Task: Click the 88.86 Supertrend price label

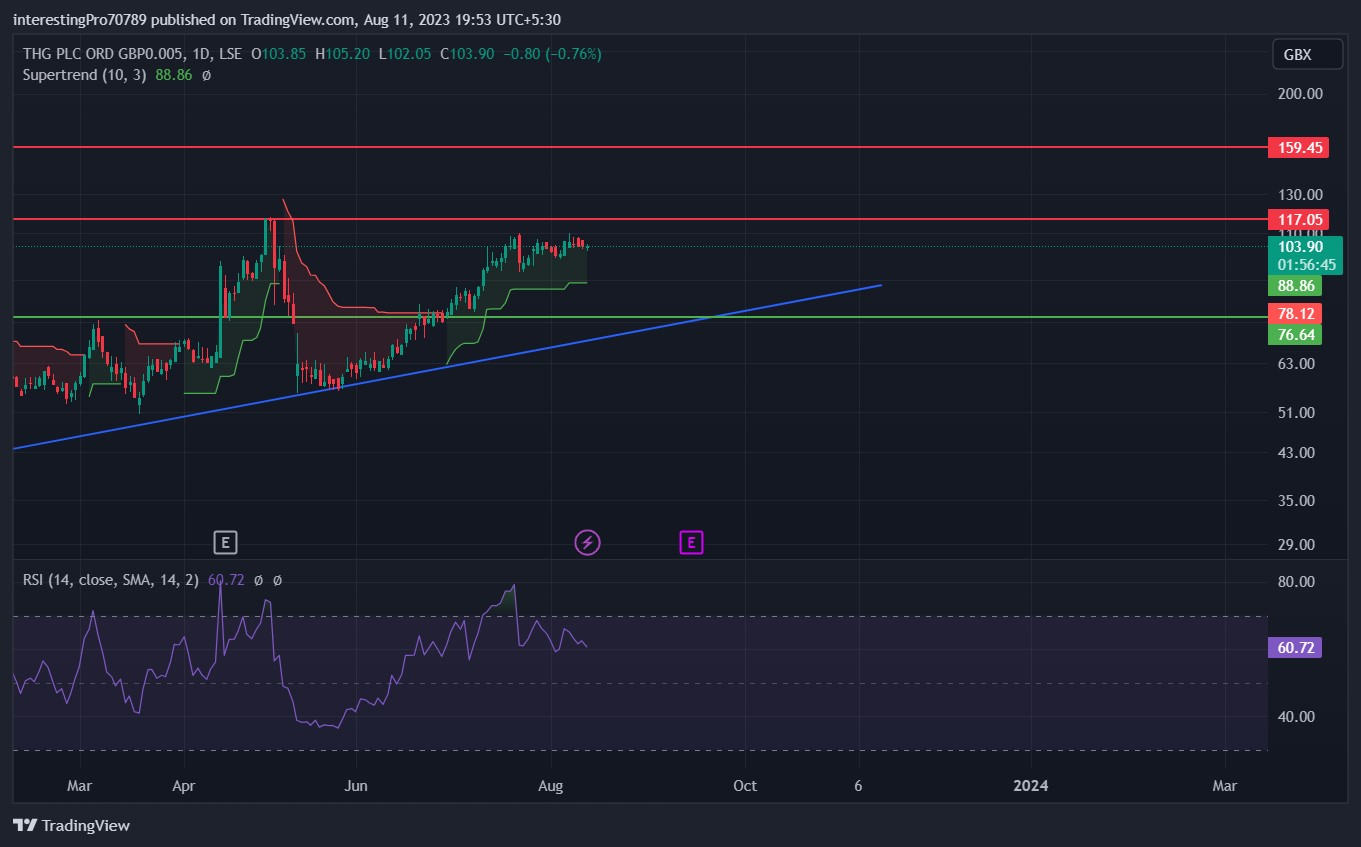Action: pyautogui.click(x=1294, y=286)
